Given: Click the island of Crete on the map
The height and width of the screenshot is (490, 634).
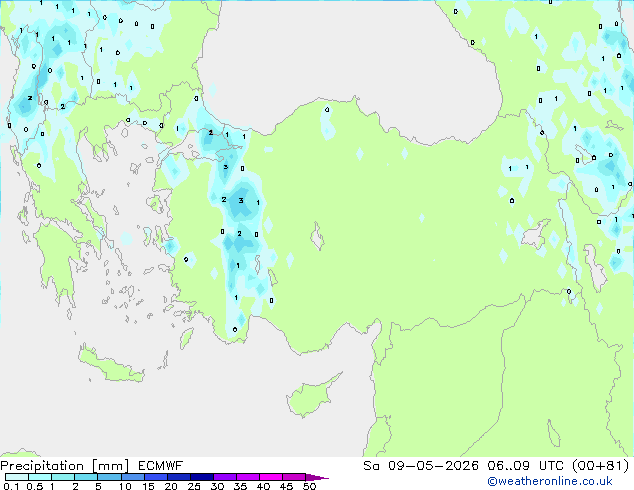Looking at the screenshot, I should click(x=110, y=366).
